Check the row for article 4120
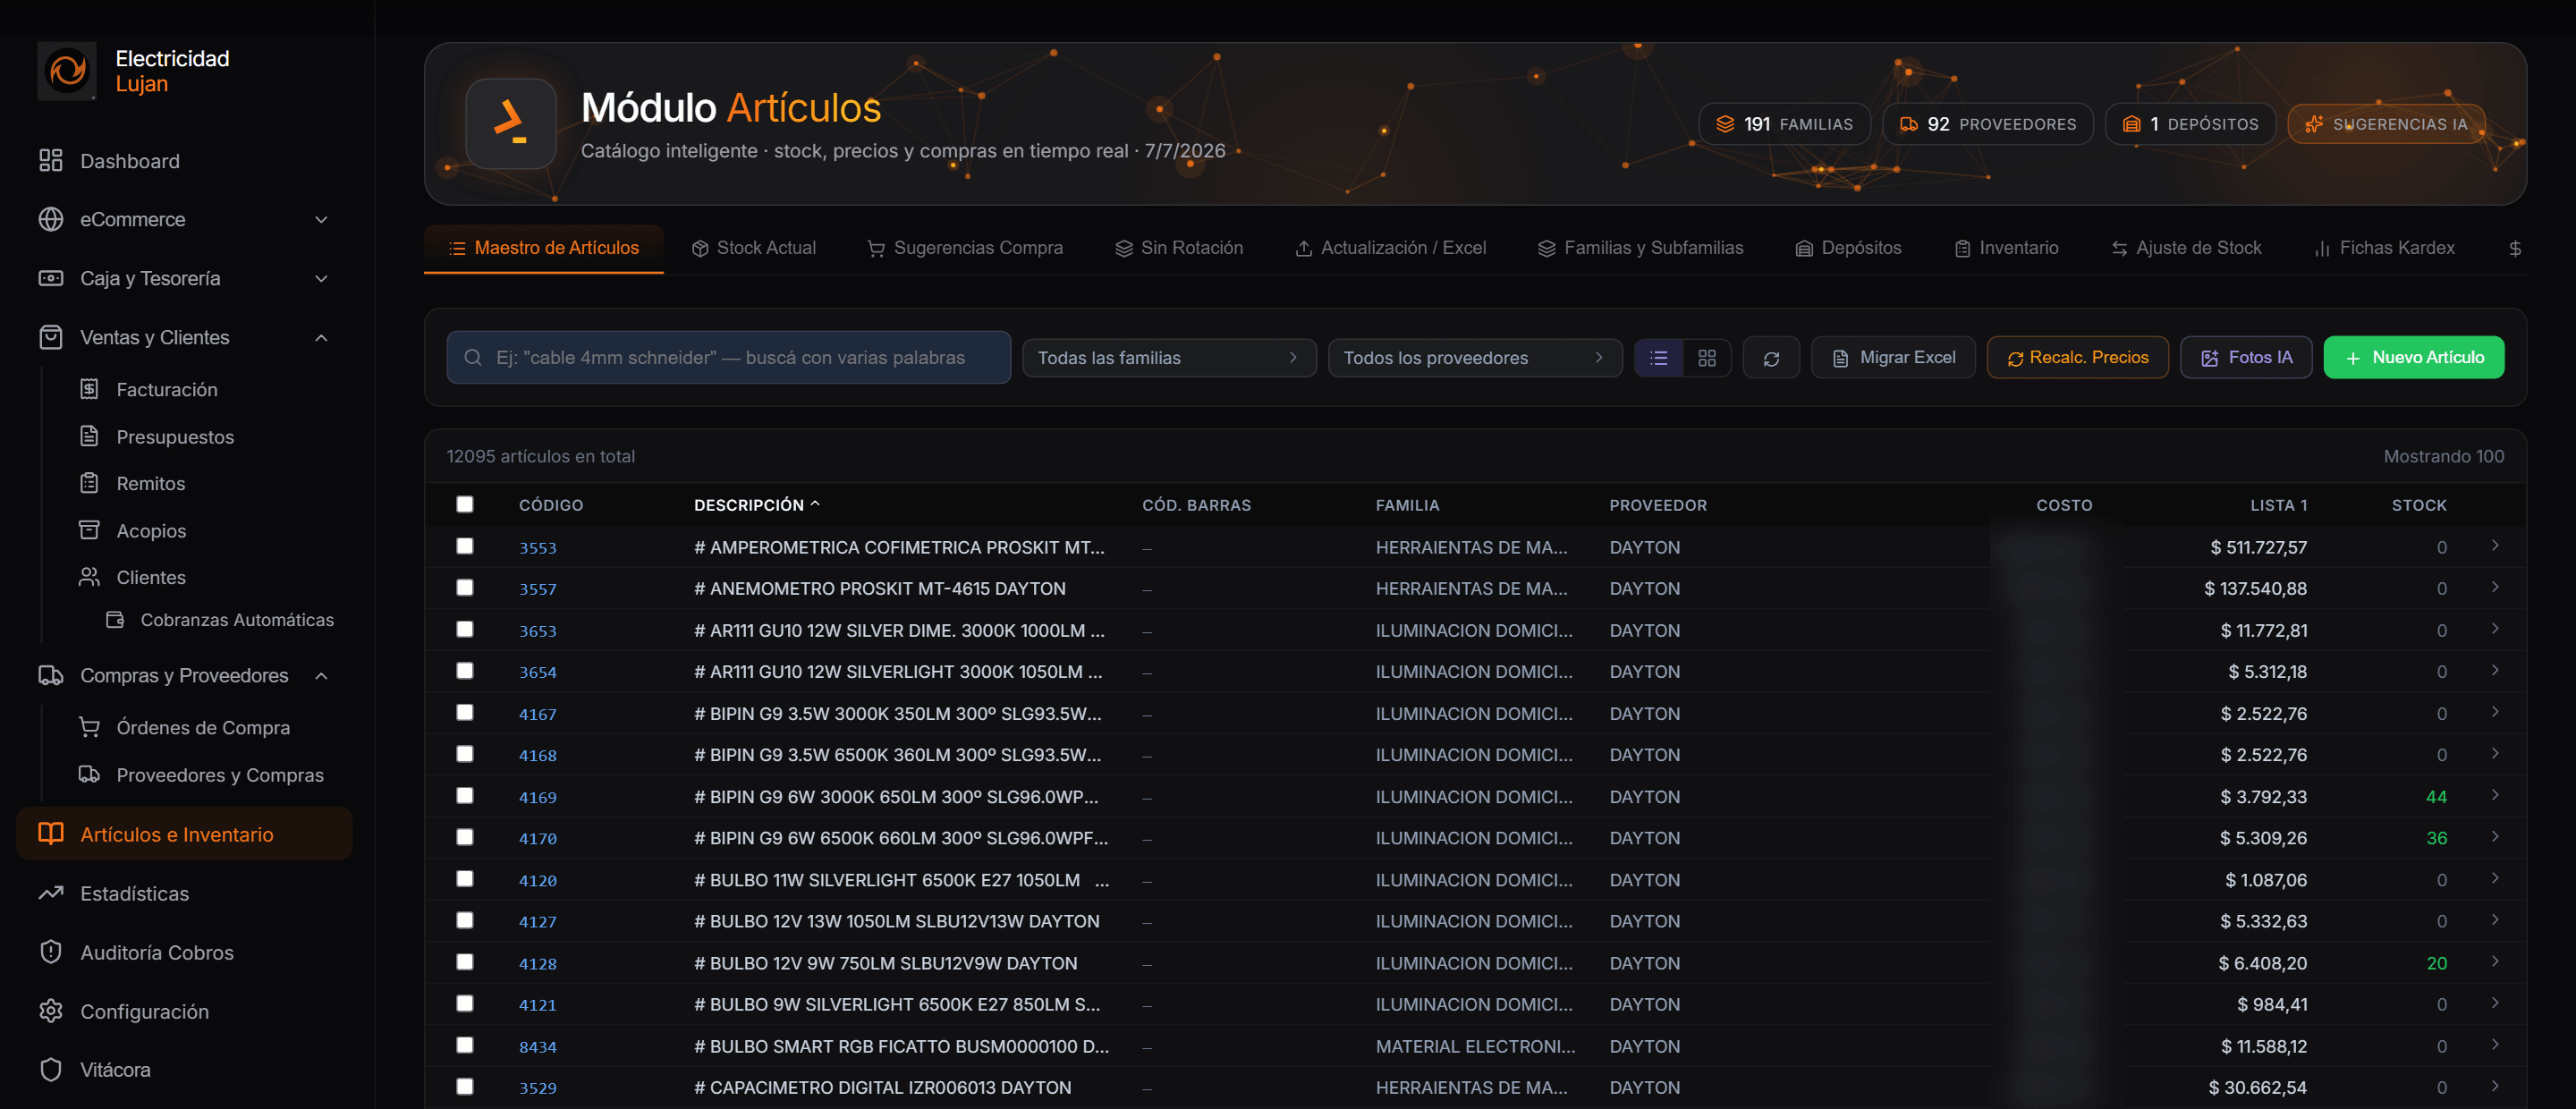The width and height of the screenshot is (2576, 1109). coord(465,878)
